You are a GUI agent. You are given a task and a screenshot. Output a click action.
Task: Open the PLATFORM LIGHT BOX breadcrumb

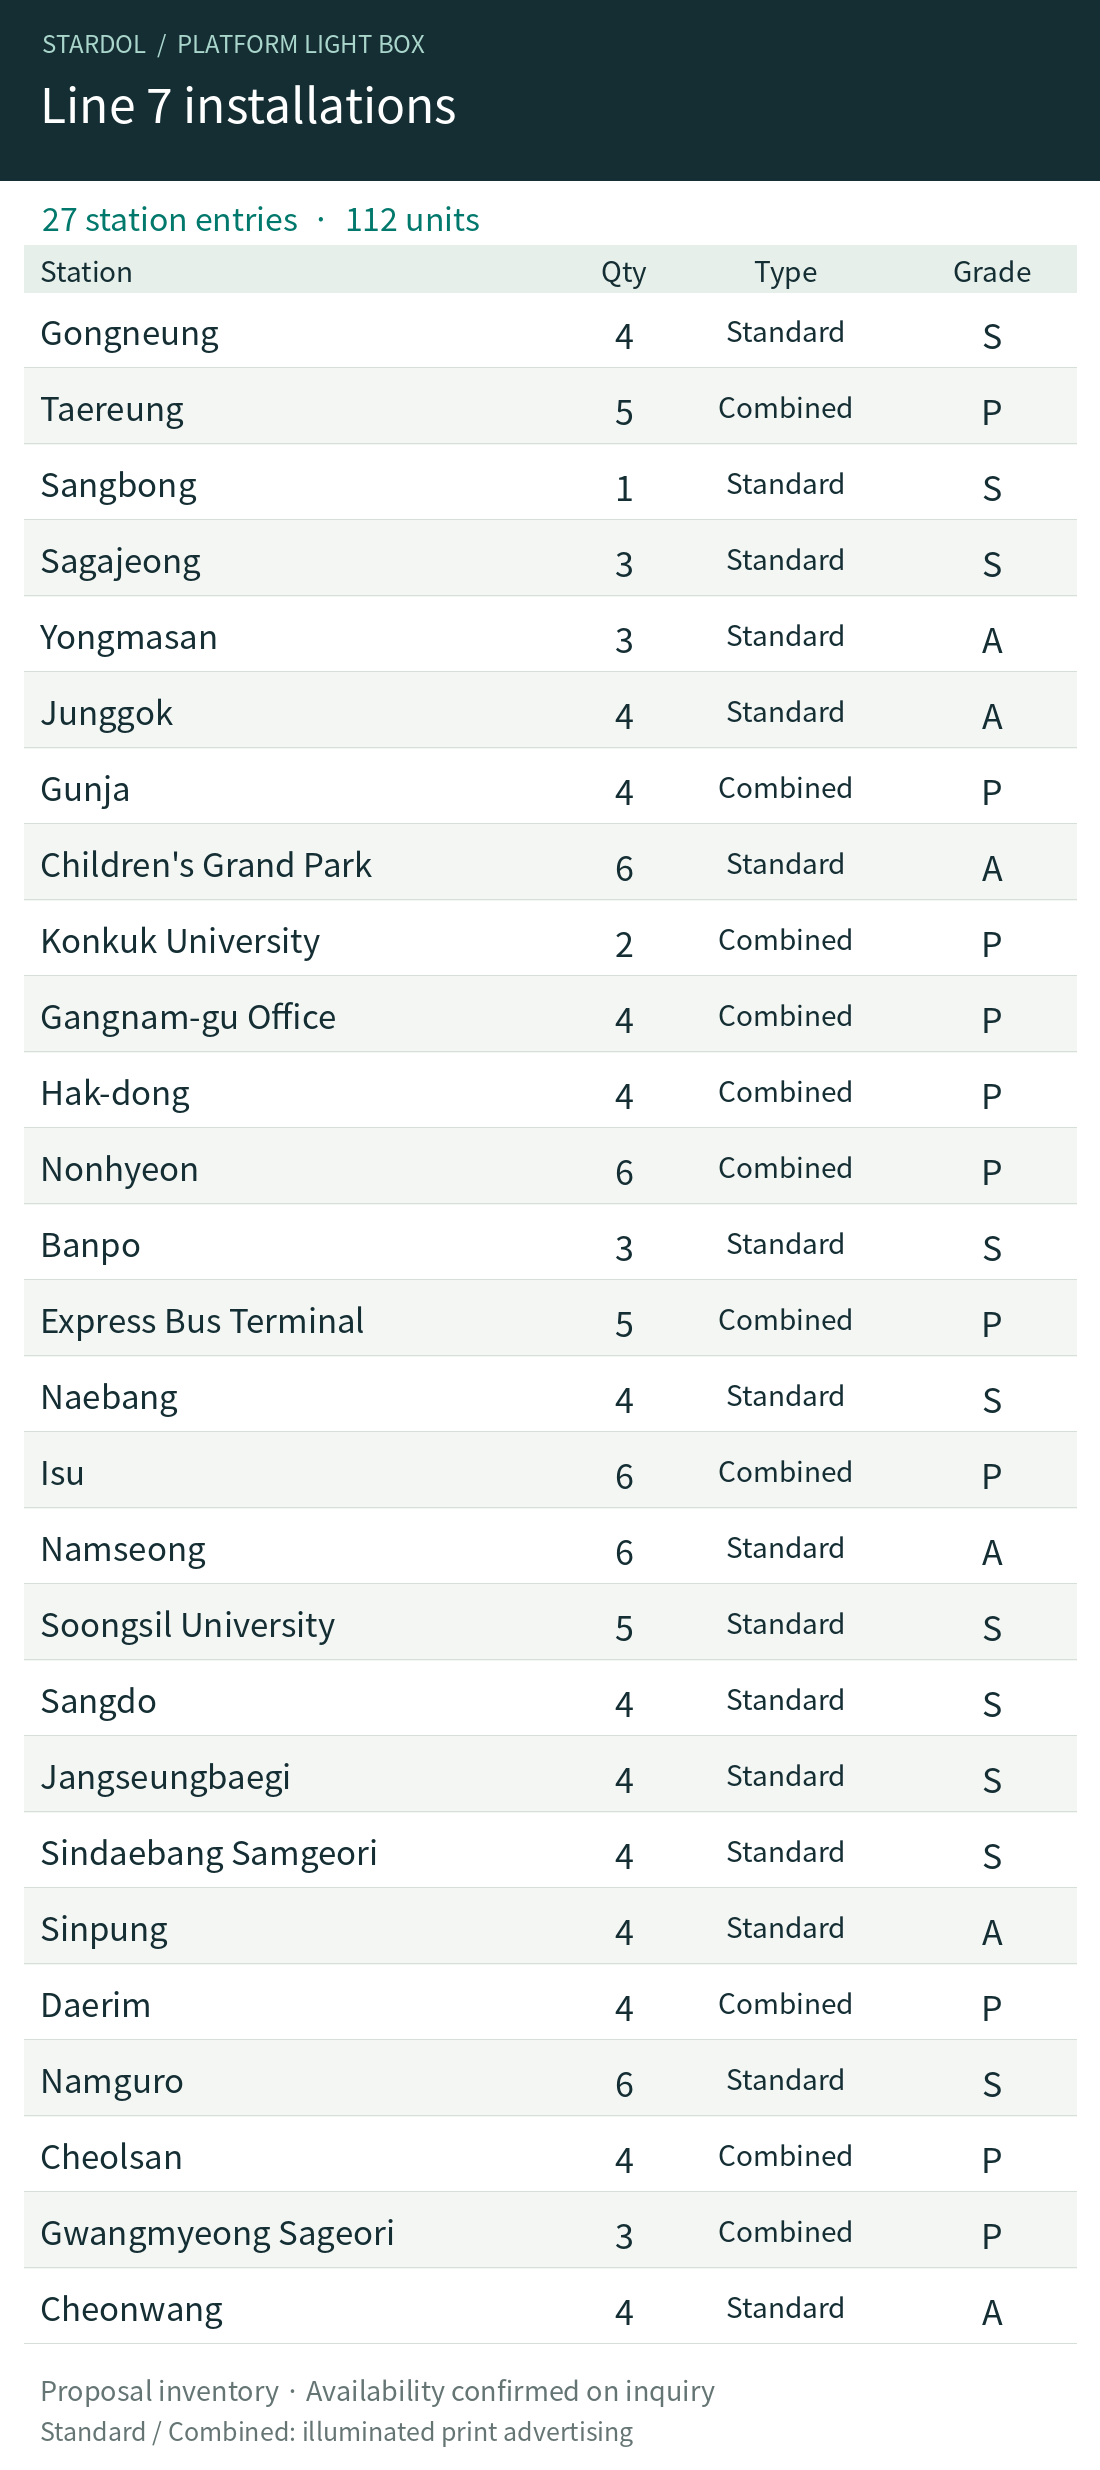point(301,44)
